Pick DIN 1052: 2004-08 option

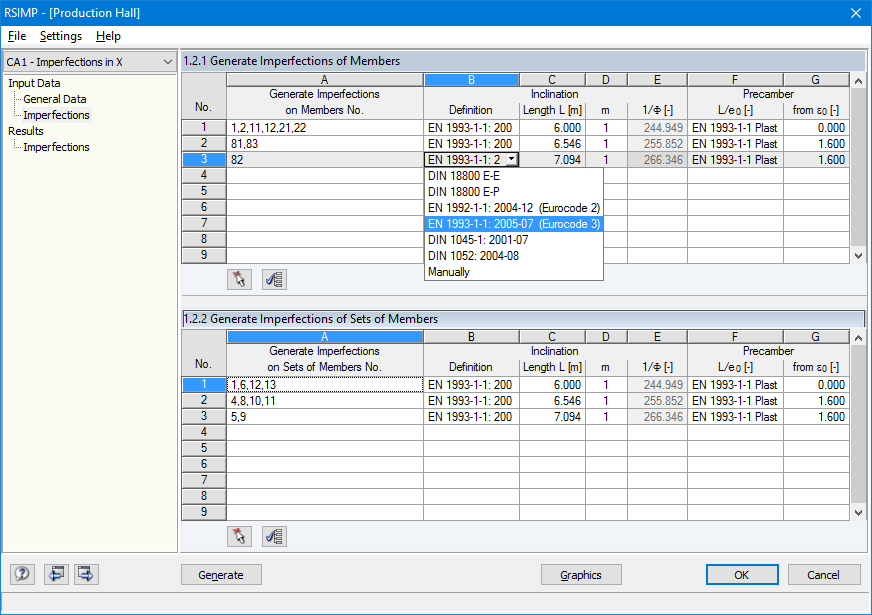[x=513, y=256]
